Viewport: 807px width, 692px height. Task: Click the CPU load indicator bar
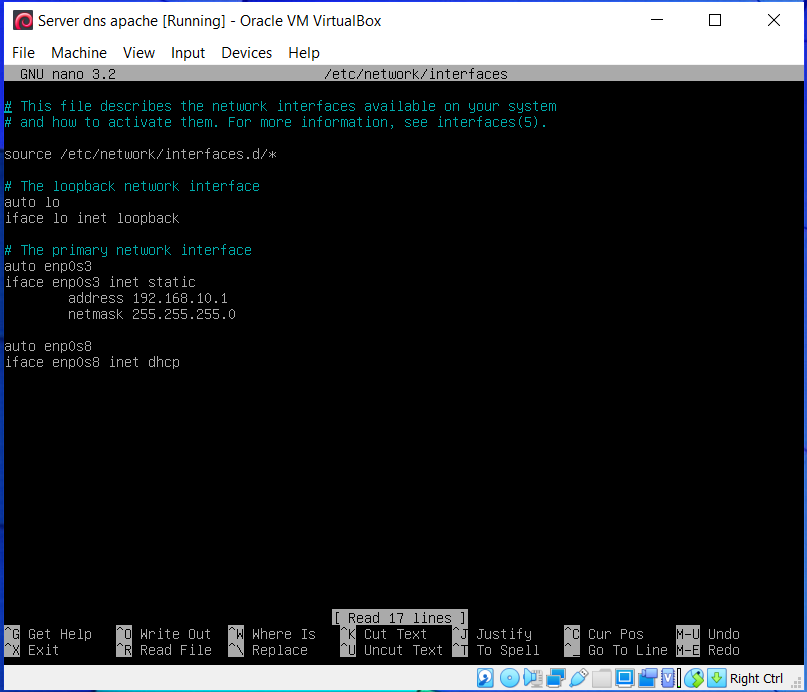679,678
